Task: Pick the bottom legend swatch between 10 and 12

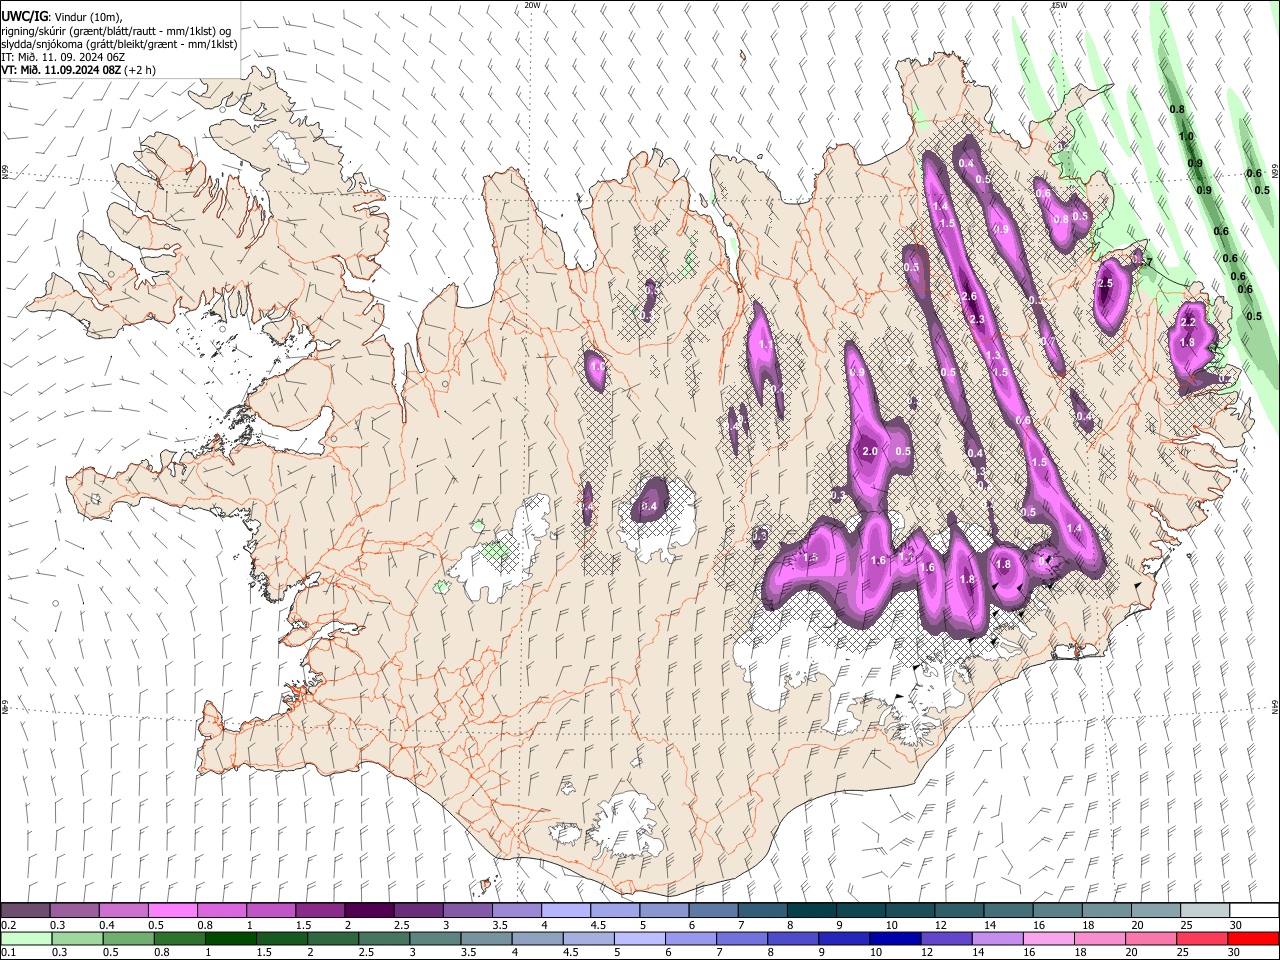Action: (895, 938)
